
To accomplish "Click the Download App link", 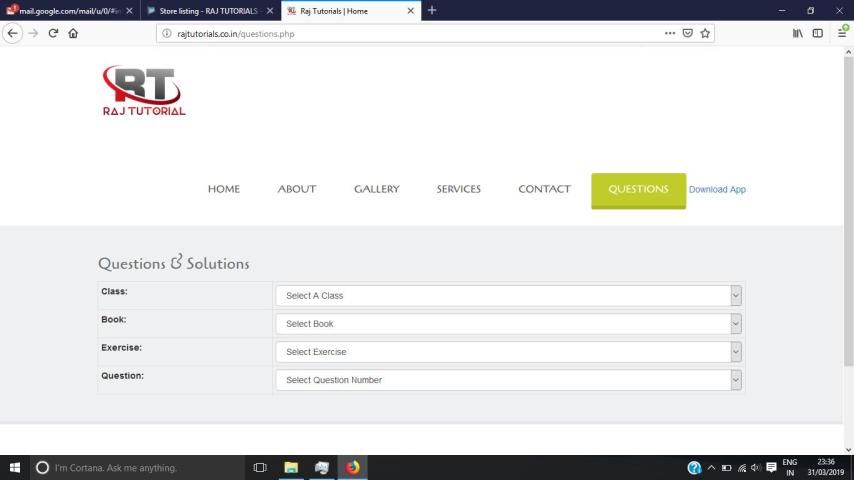I will 717,190.
